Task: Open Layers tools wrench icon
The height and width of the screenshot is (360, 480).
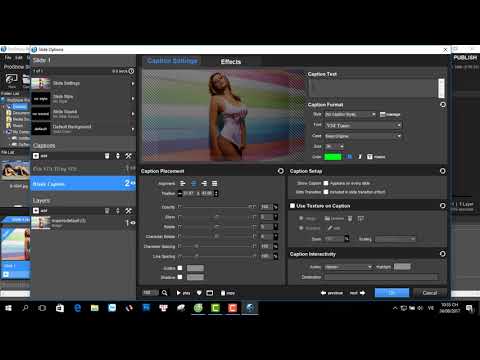Action: [128, 211]
